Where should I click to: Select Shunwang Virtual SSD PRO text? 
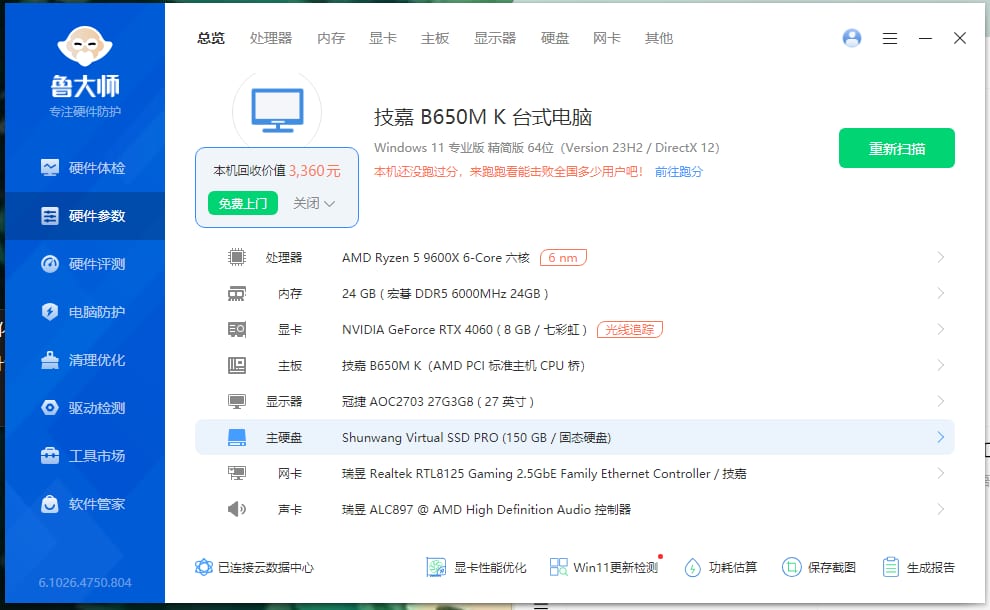(420, 438)
